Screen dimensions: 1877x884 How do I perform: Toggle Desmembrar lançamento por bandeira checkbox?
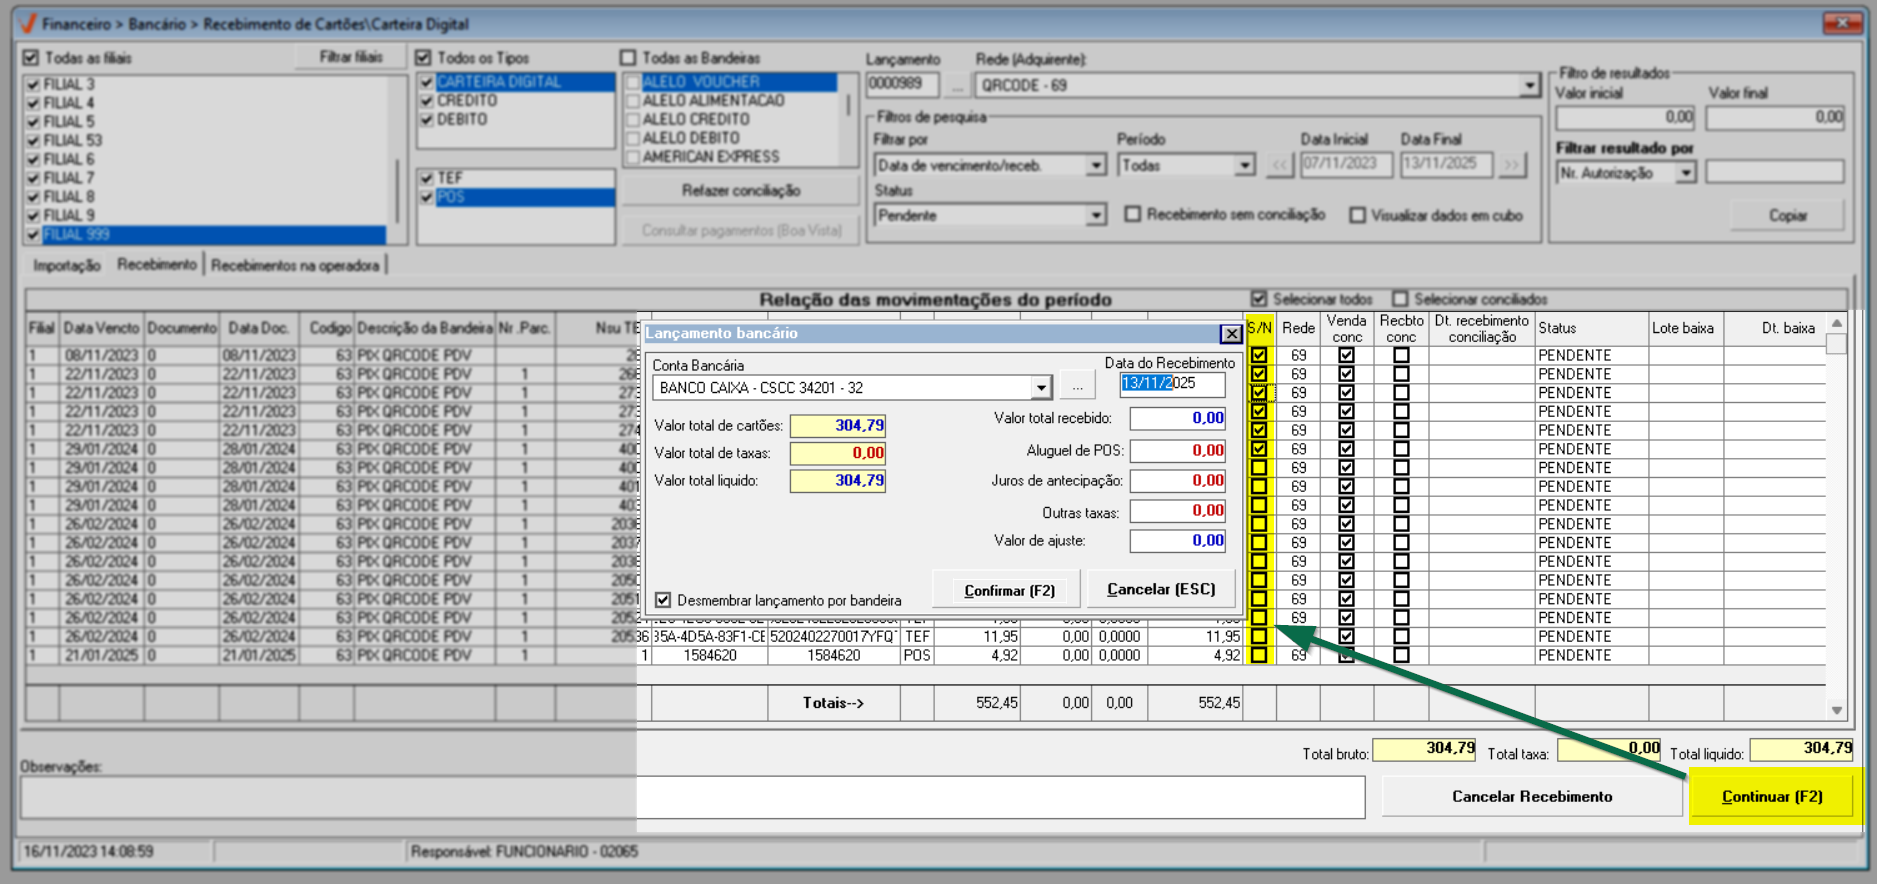pyautogui.click(x=663, y=600)
